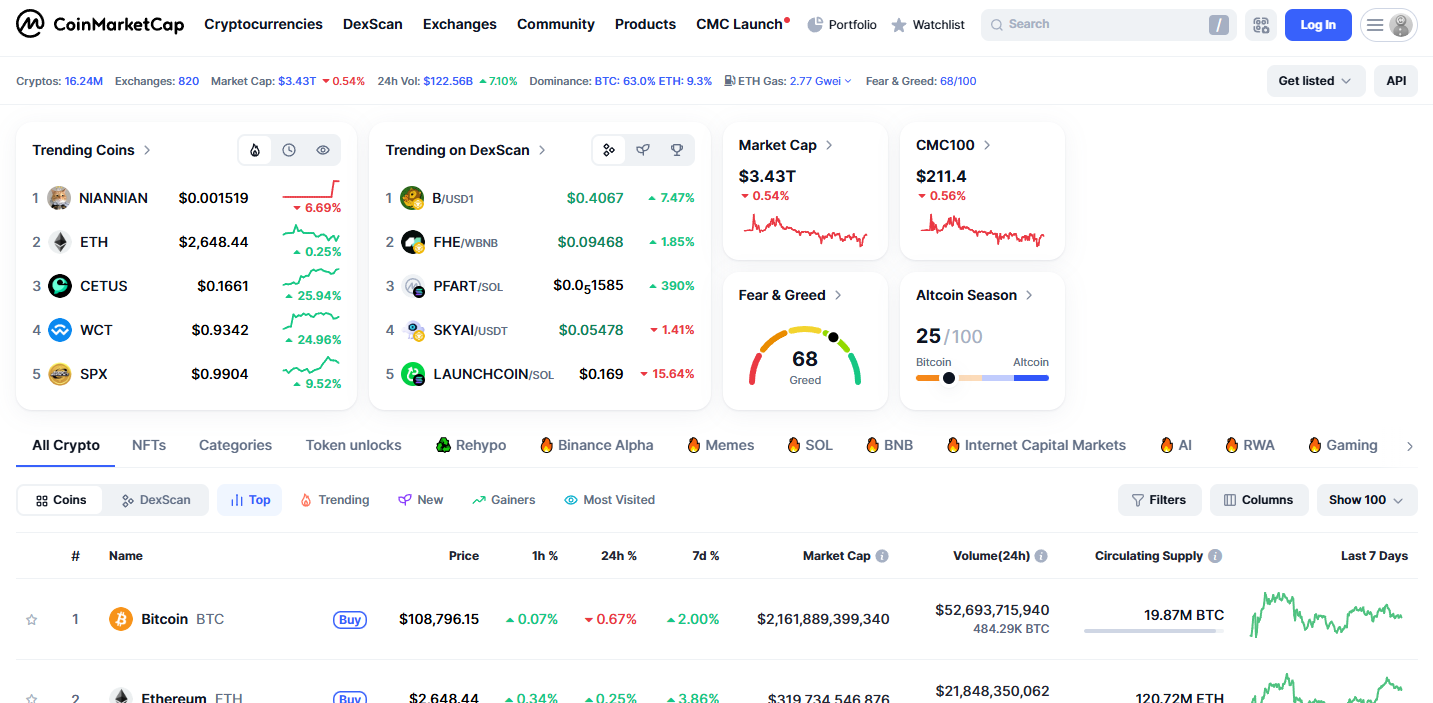Click the FHE/WBNB token icon
This screenshot has width=1433, height=703.
[413, 242]
